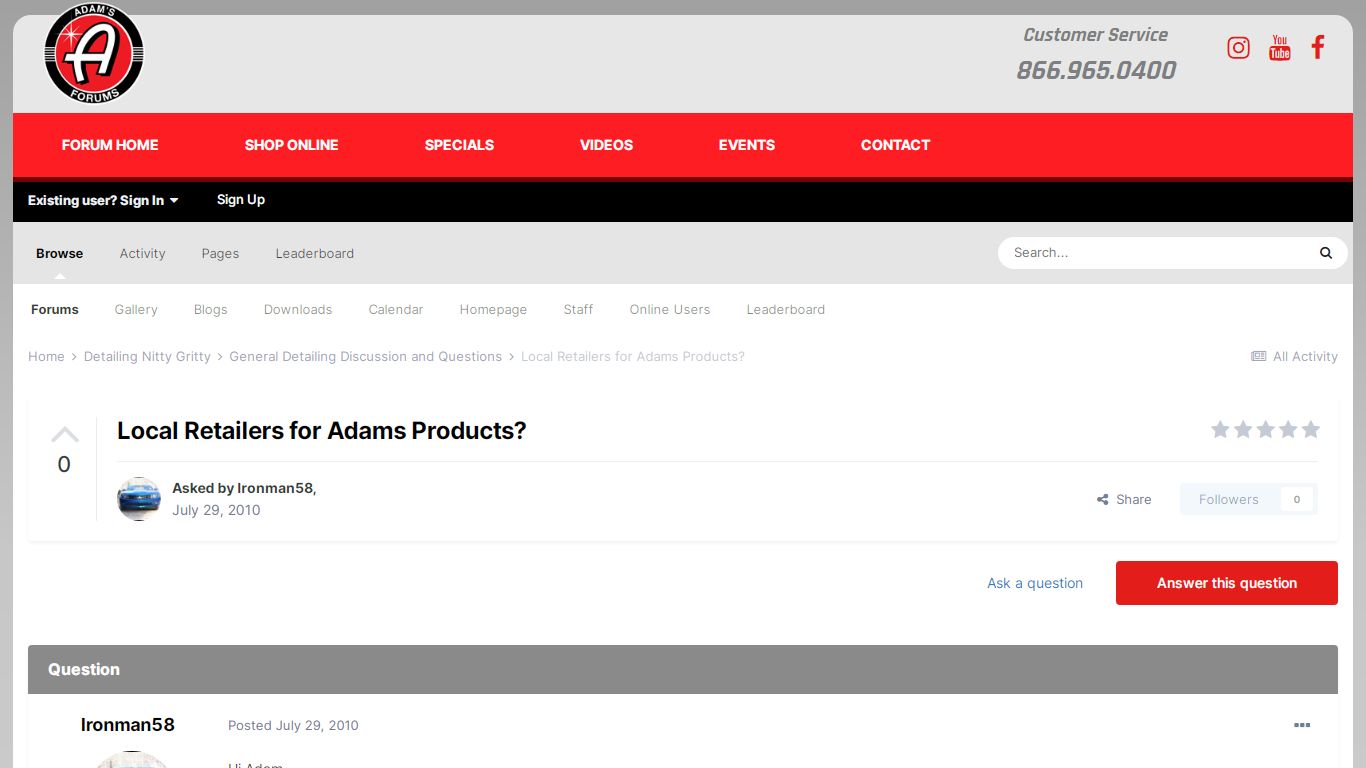Screen dimensions: 1366x768
Task: Open Staff submenu link
Action: pos(578,309)
